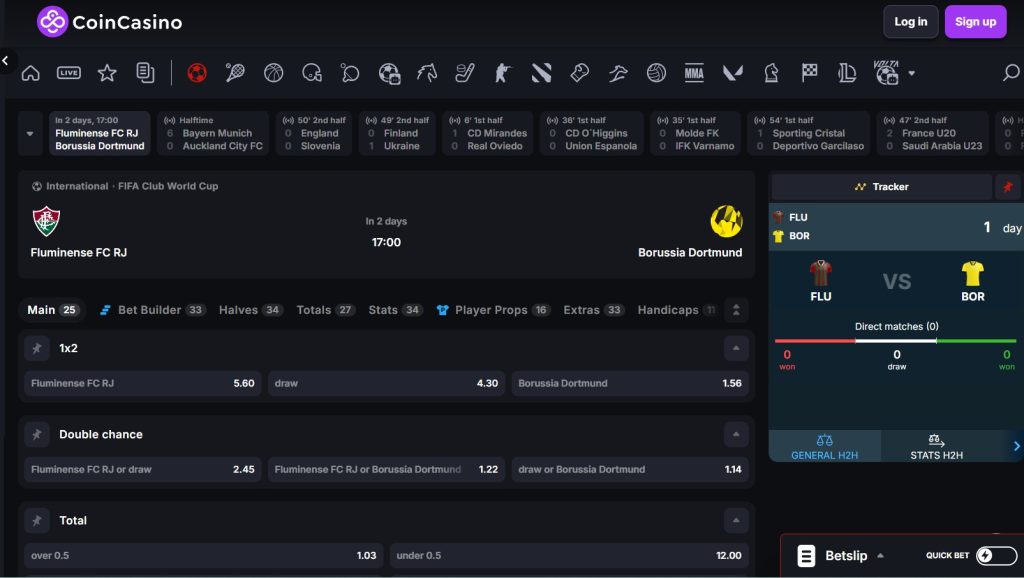Bet on Fluminense FC RJ at 5.60
1024x578 pixels.
click(x=142, y=383)
